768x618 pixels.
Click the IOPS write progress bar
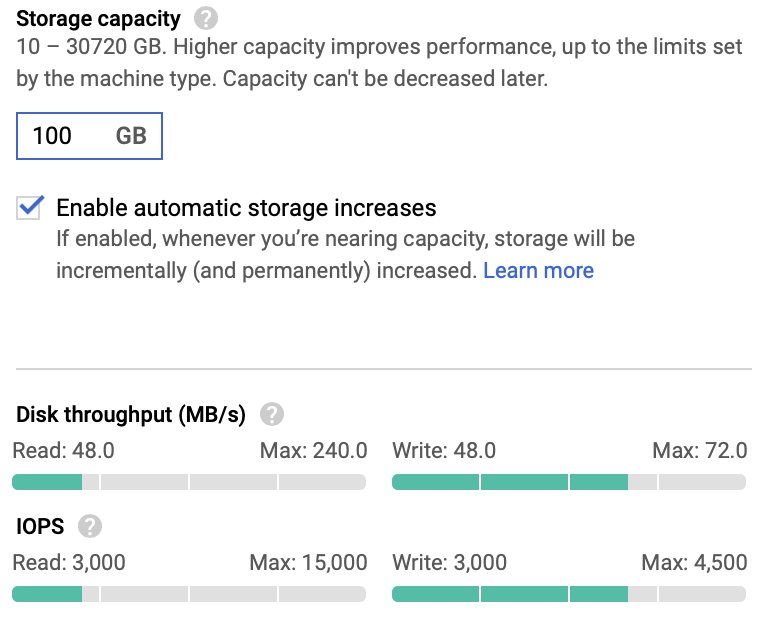click(x=568, y=595)
